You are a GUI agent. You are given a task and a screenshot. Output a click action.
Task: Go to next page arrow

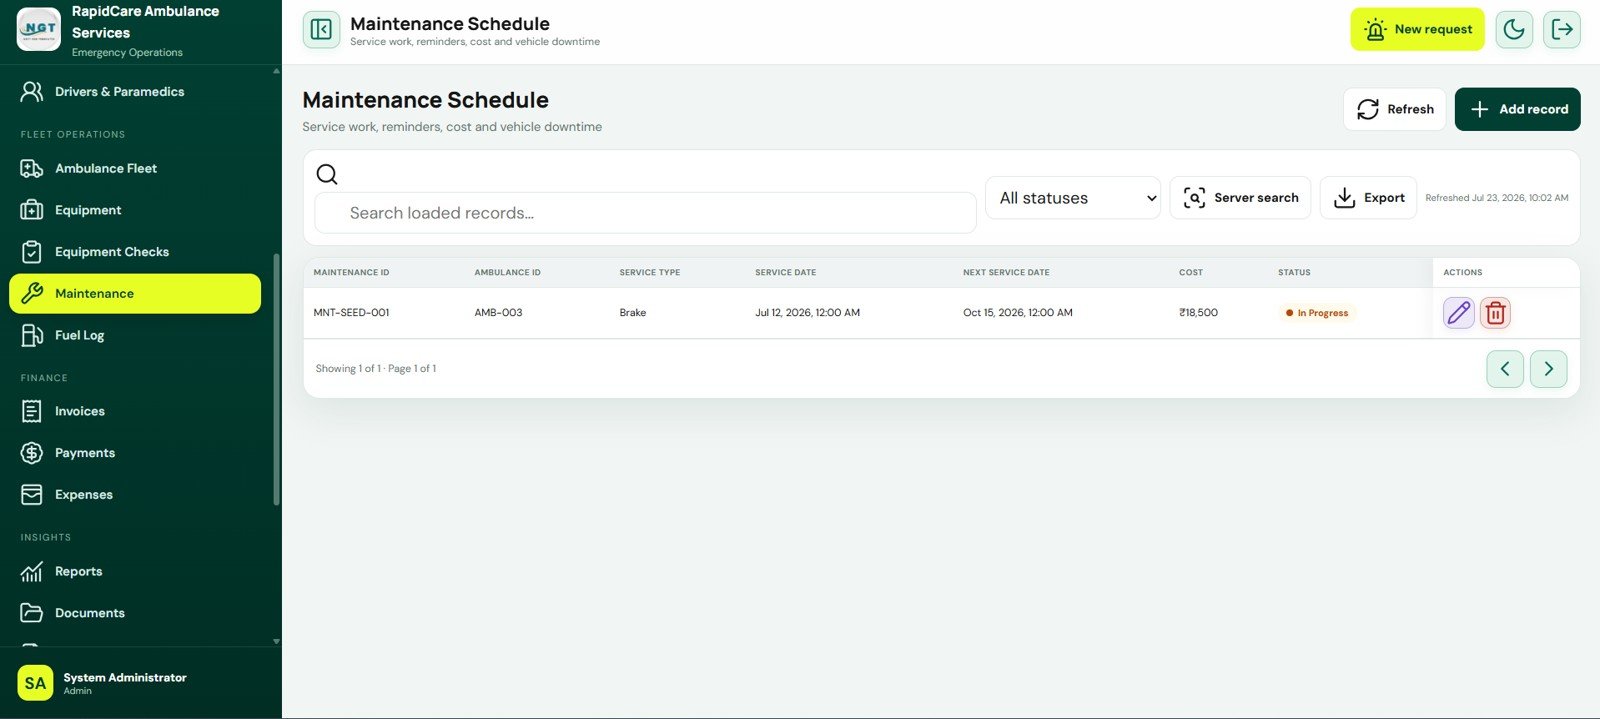click(x=1548, y=369)
